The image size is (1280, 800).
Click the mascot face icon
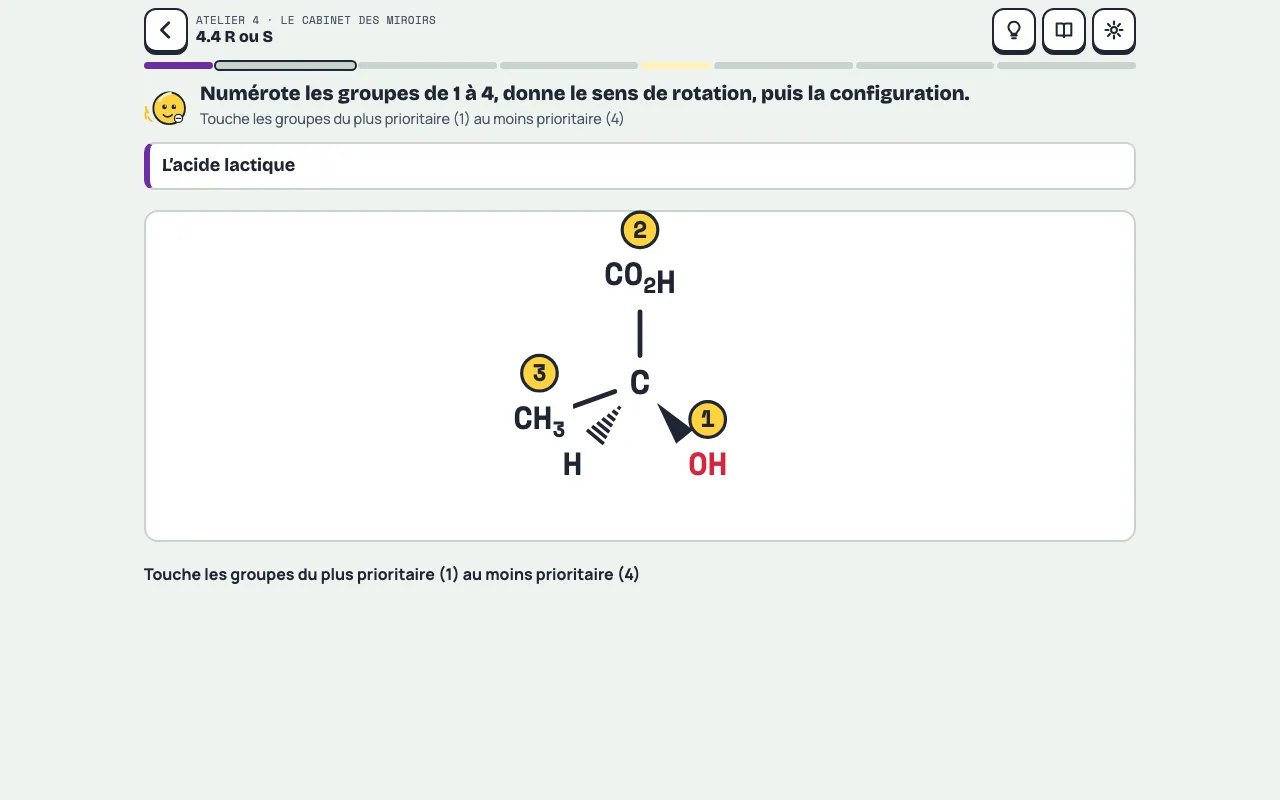tap(168, 108)
